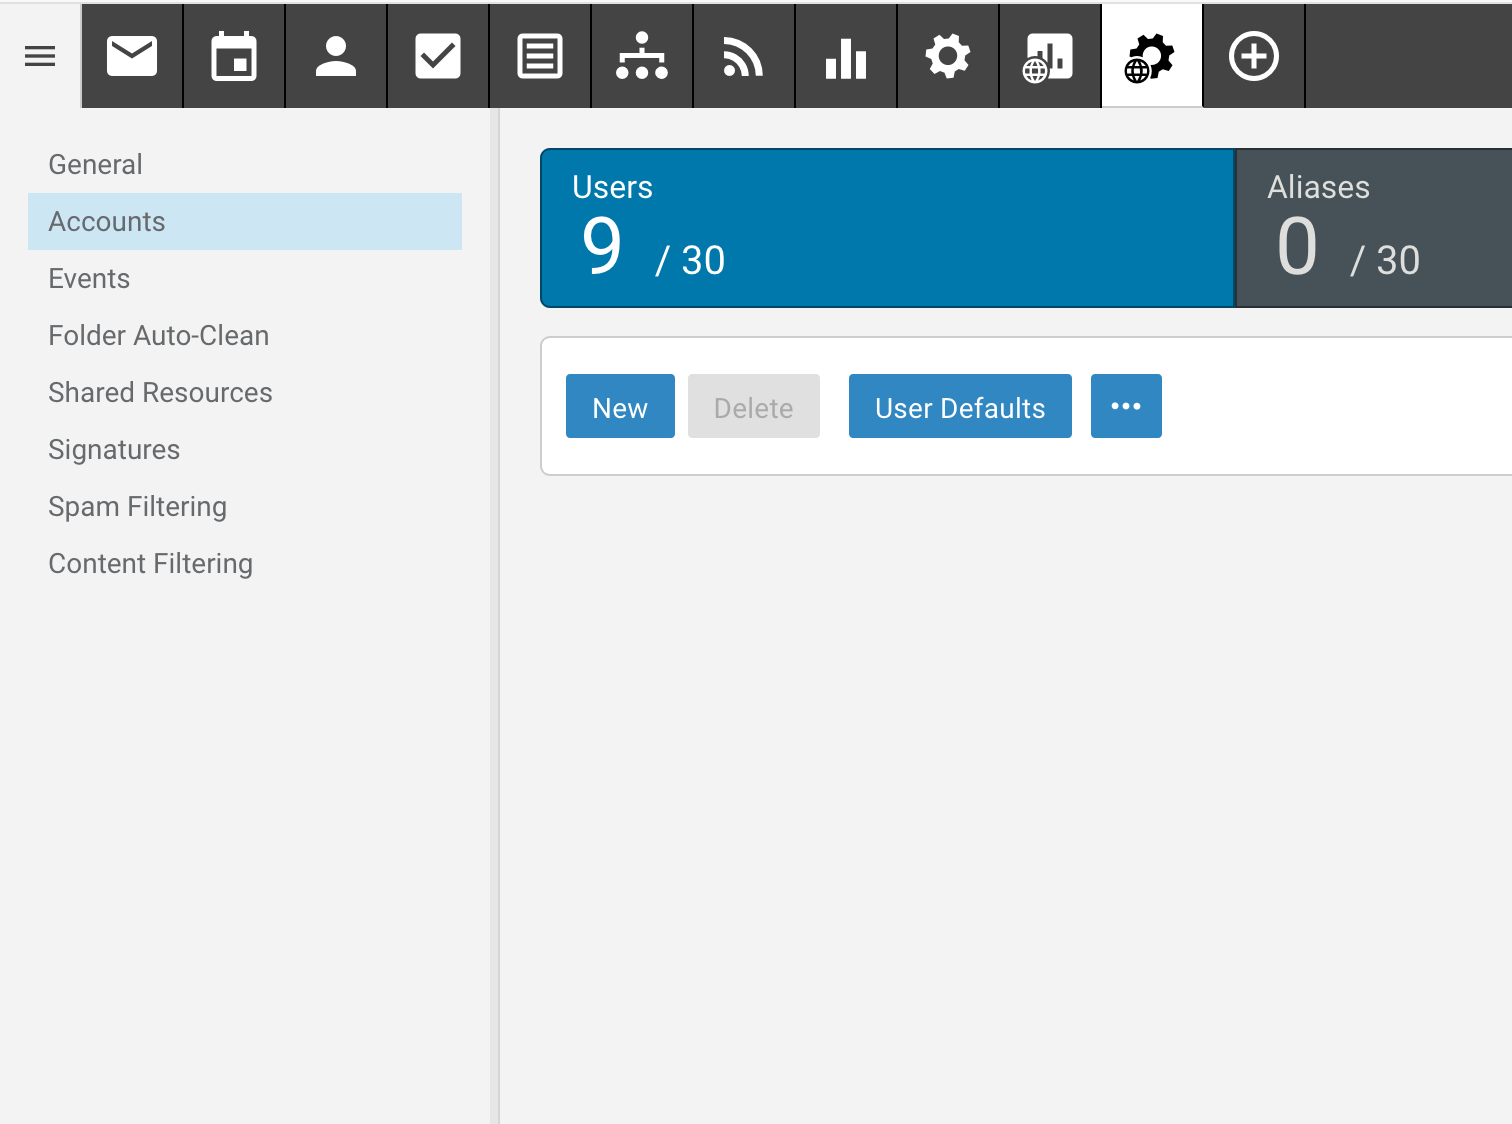This screenshot has width=1512, height=1124.
Task: Open Shared Resources in the sidebar
Action: point(161,392)
